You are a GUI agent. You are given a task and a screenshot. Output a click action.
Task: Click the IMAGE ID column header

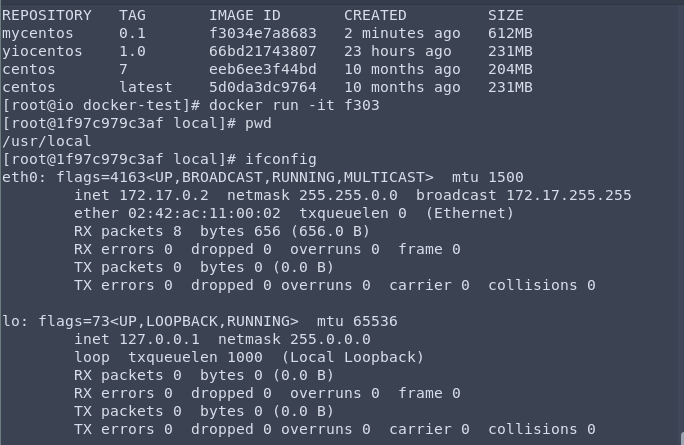pos(245,16)
